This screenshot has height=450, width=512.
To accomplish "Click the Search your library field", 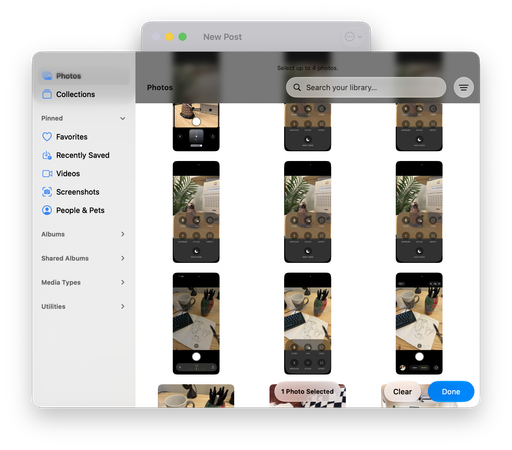I will click(x=366, y=87).
